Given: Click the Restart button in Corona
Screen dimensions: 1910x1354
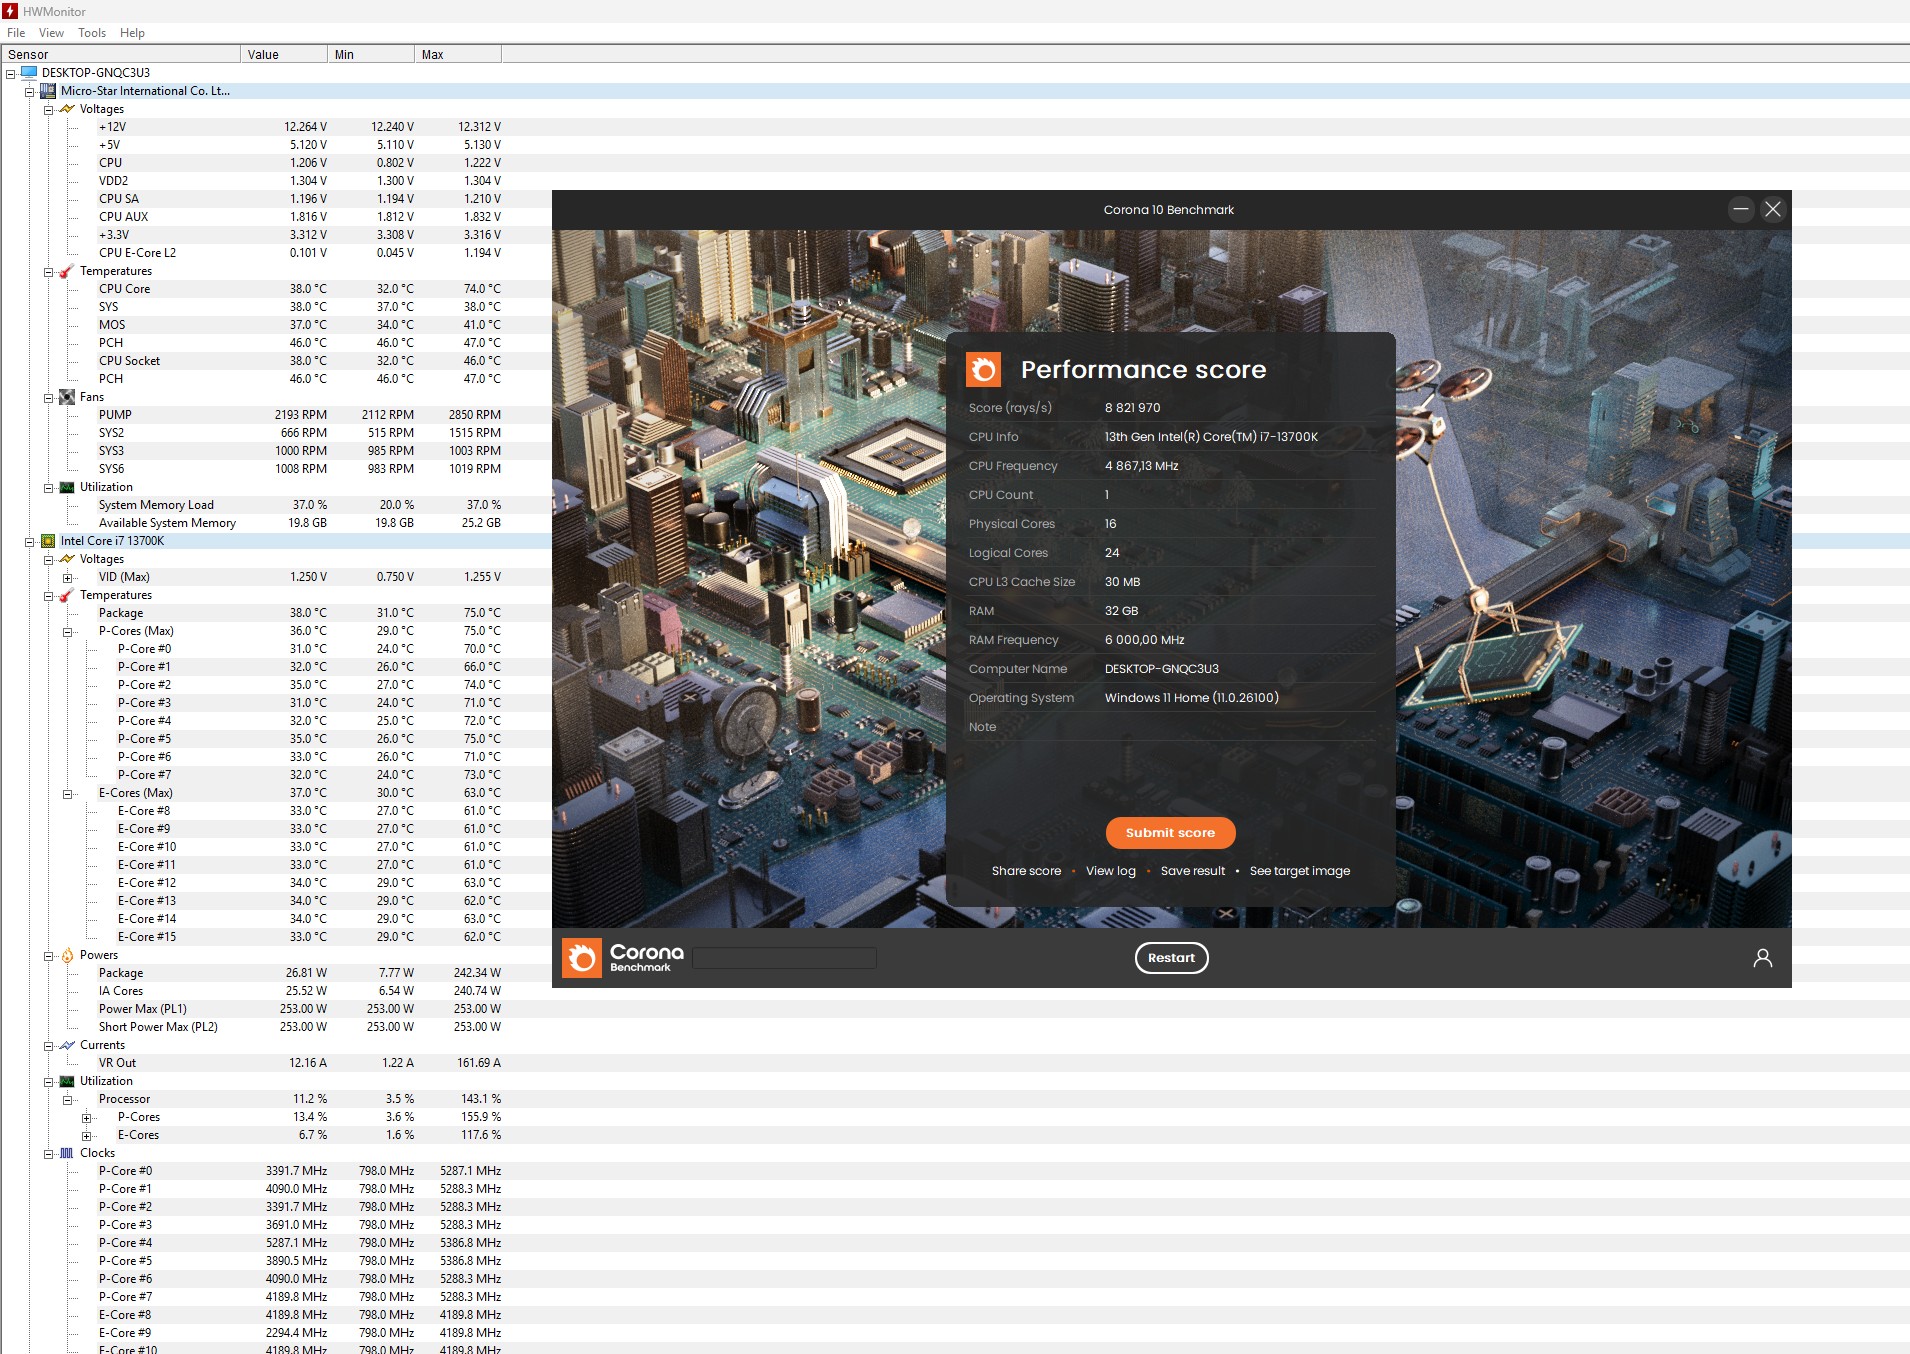Looking at the screenshot, I should coord(1171,958).
